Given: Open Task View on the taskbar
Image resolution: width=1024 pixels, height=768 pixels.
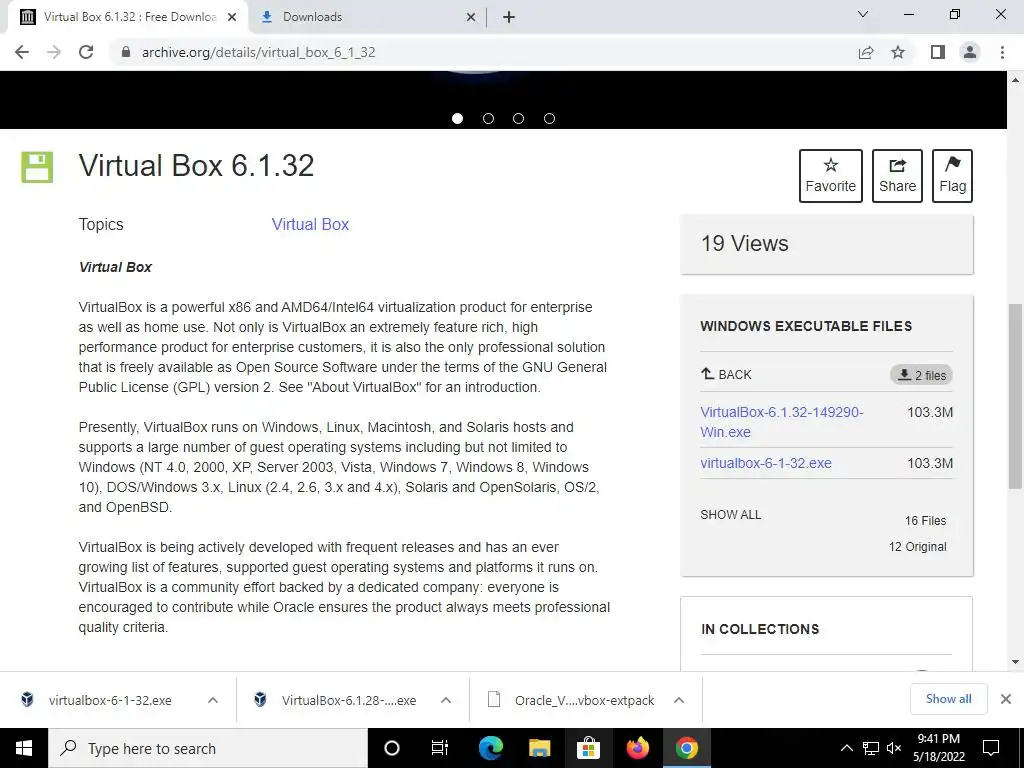Looking at the screenshot, I should pos(440,748).
